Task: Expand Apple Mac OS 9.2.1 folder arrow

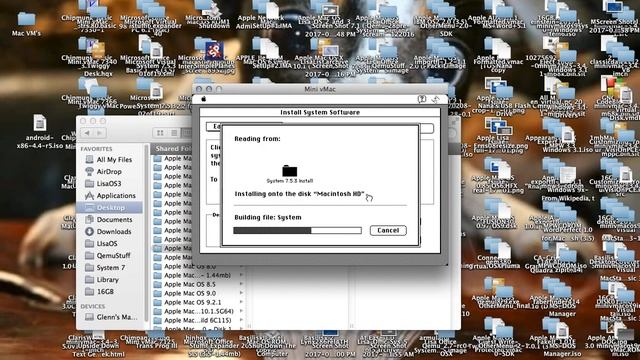Action: 241,302
